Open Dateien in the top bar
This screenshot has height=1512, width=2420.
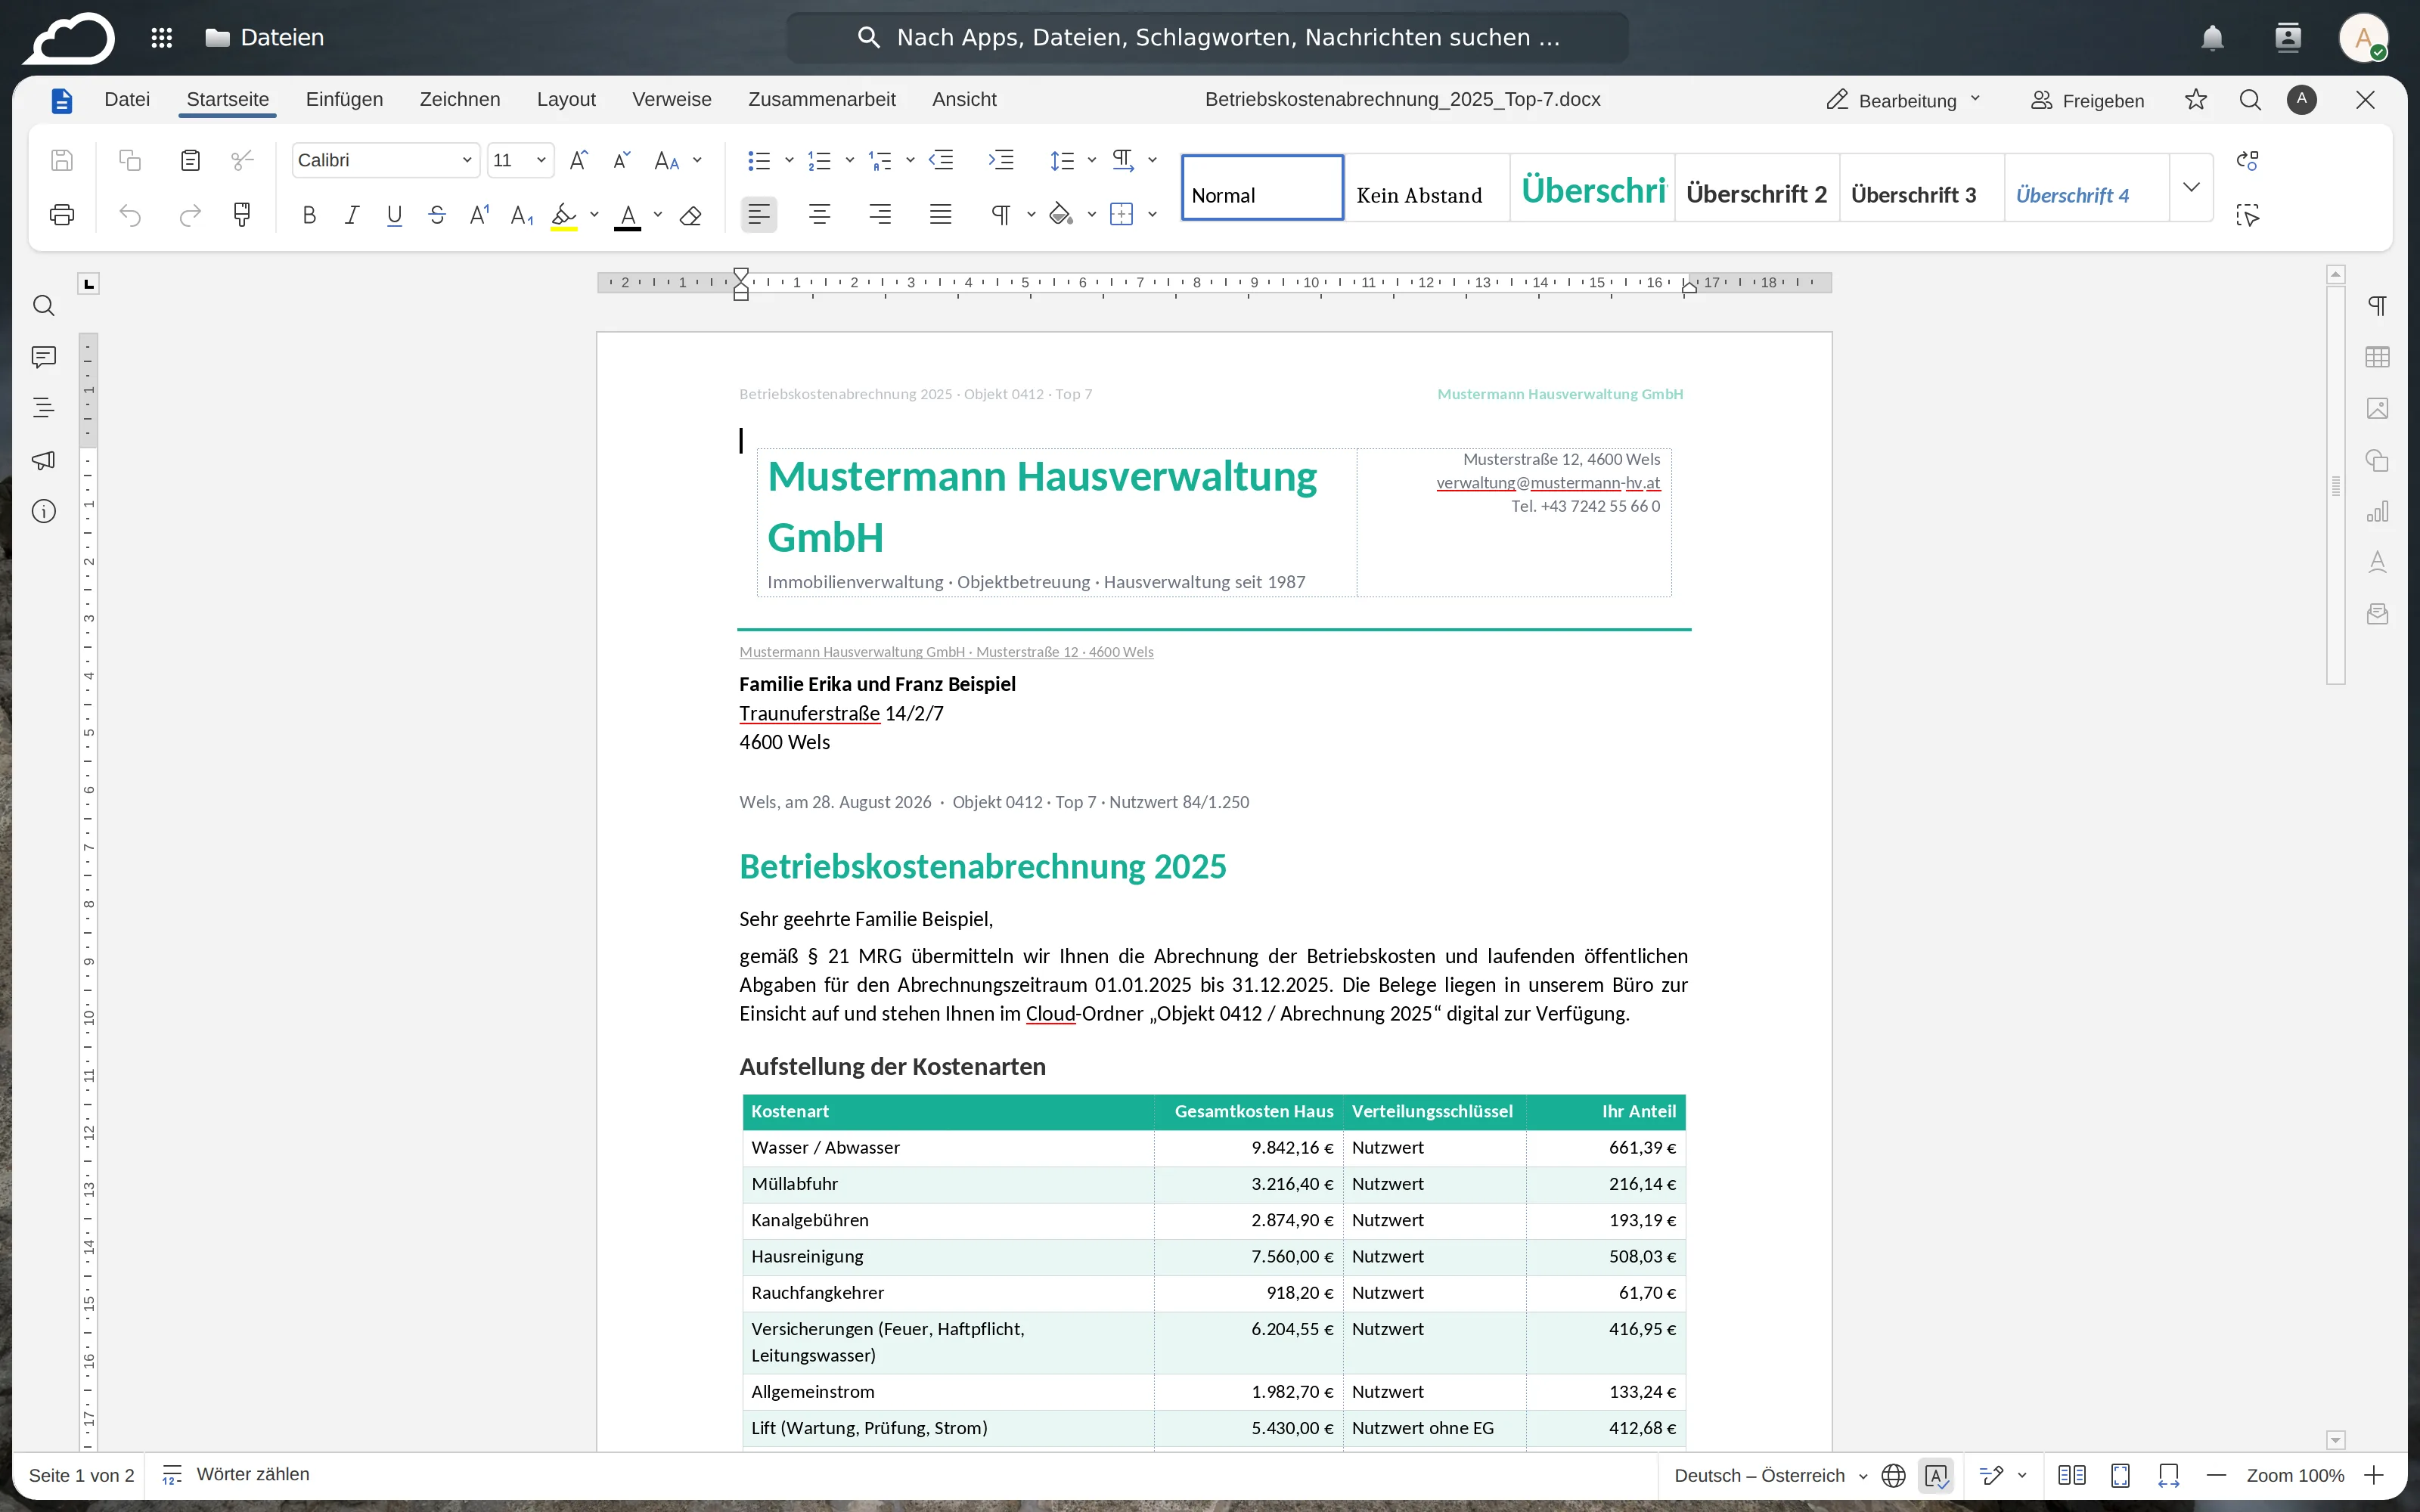point(265,38)
